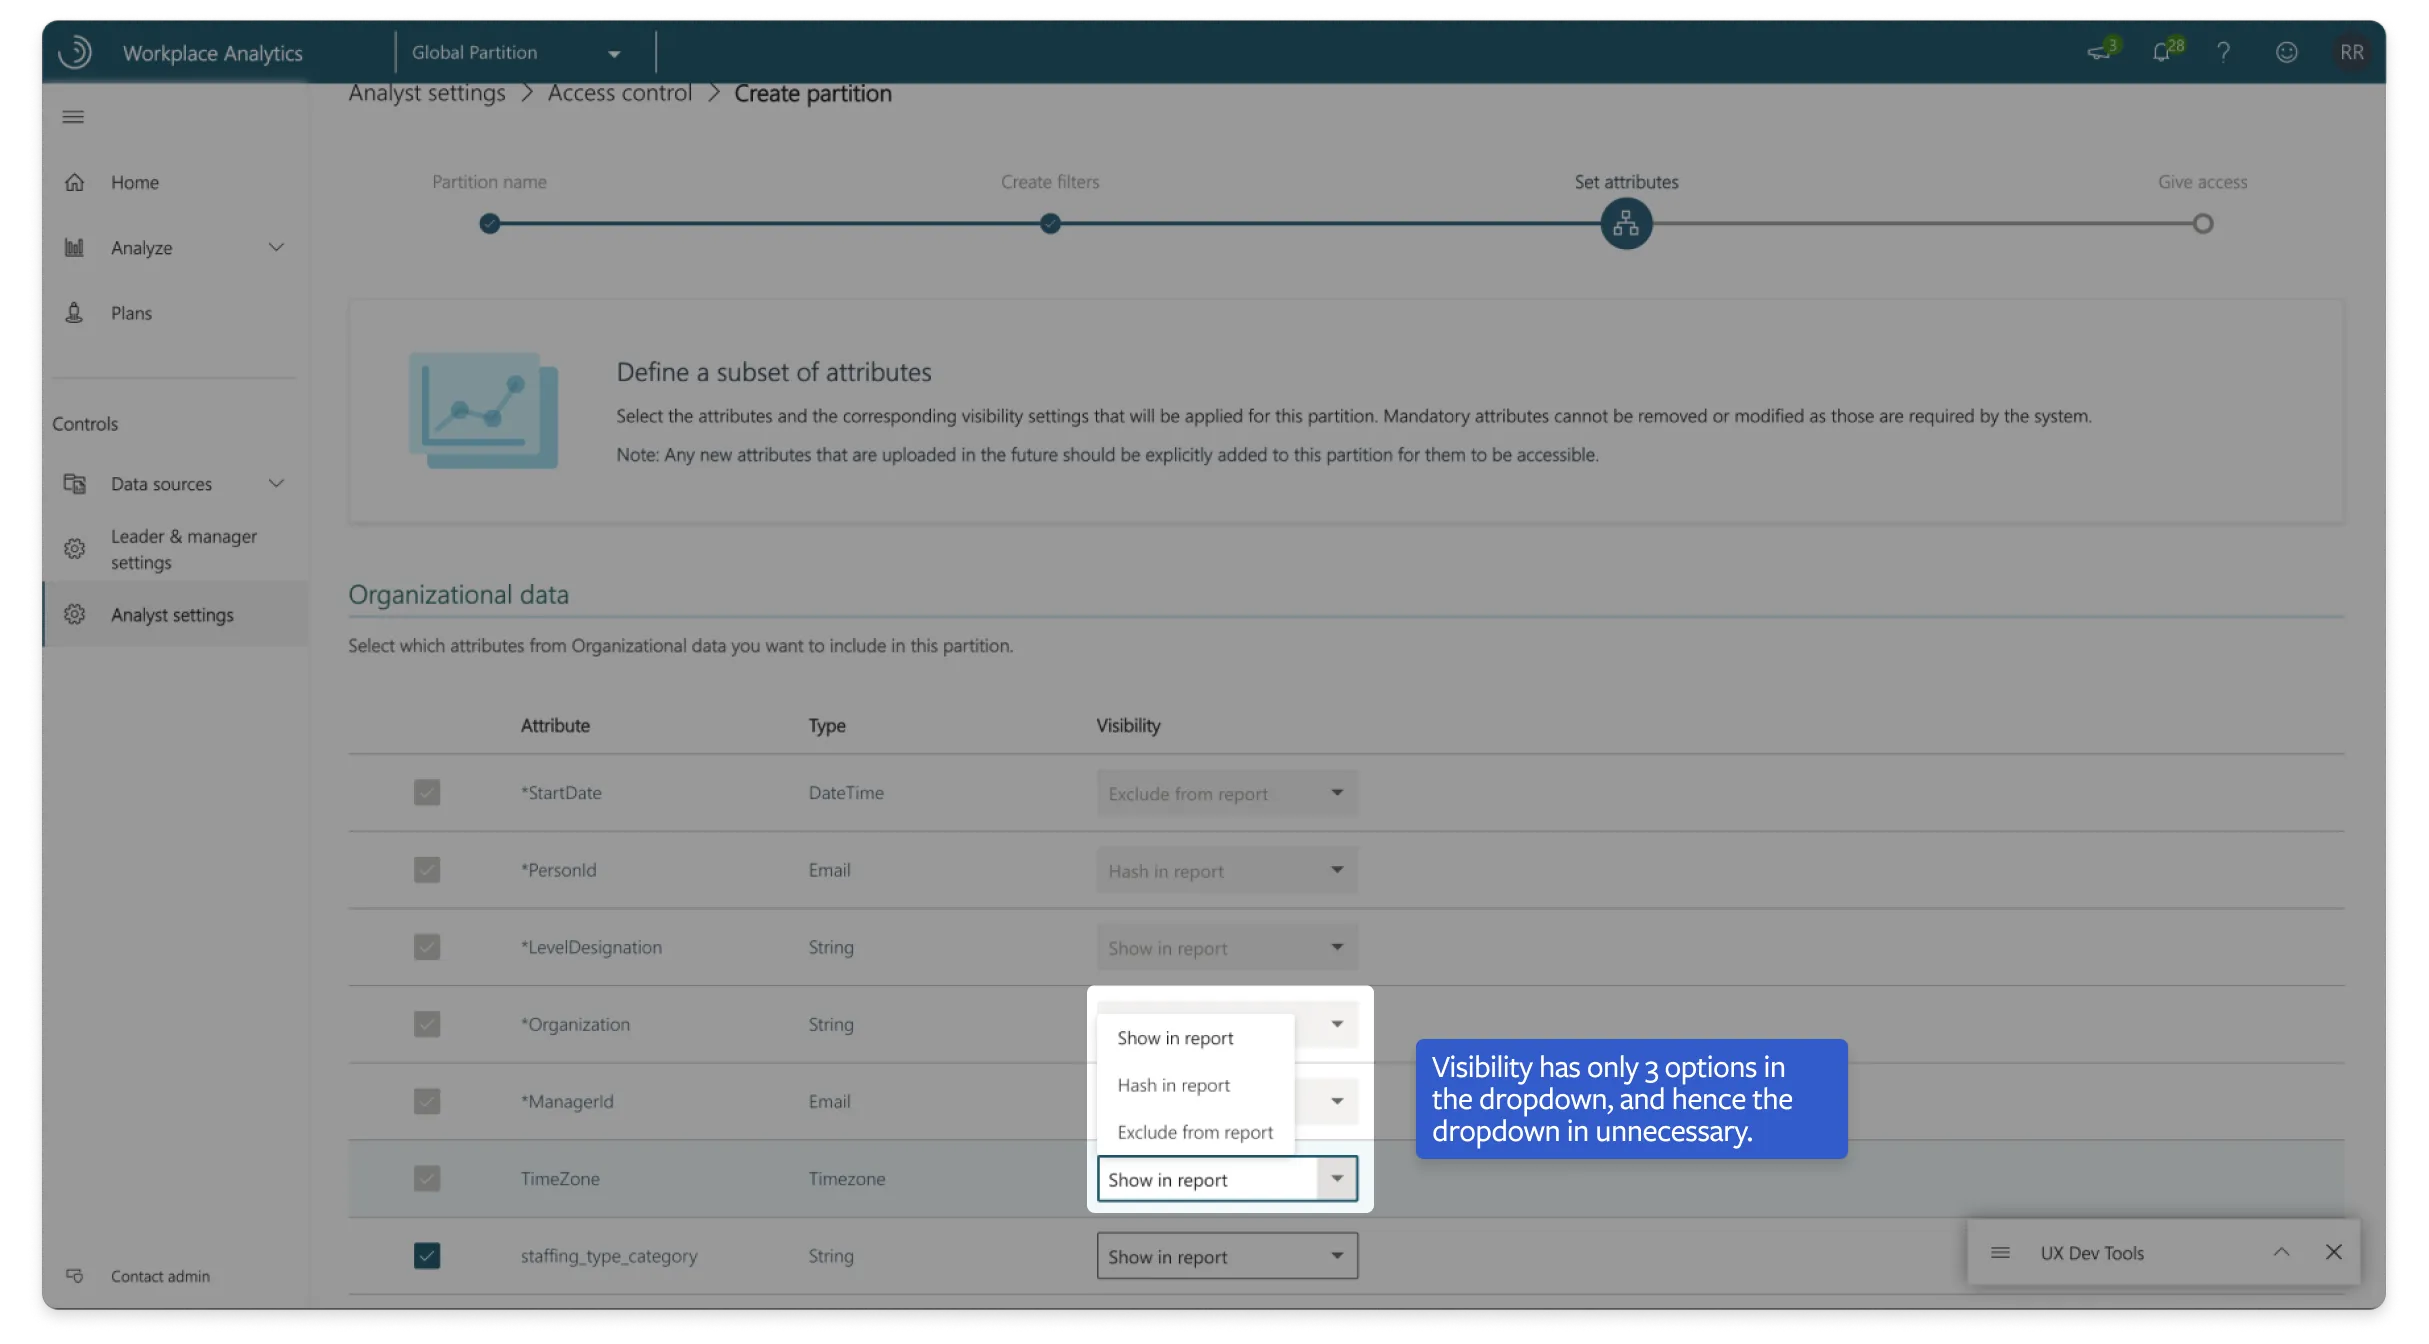
Task: Select the Plans icon in the sidebar
Action: tap(75, 312)
